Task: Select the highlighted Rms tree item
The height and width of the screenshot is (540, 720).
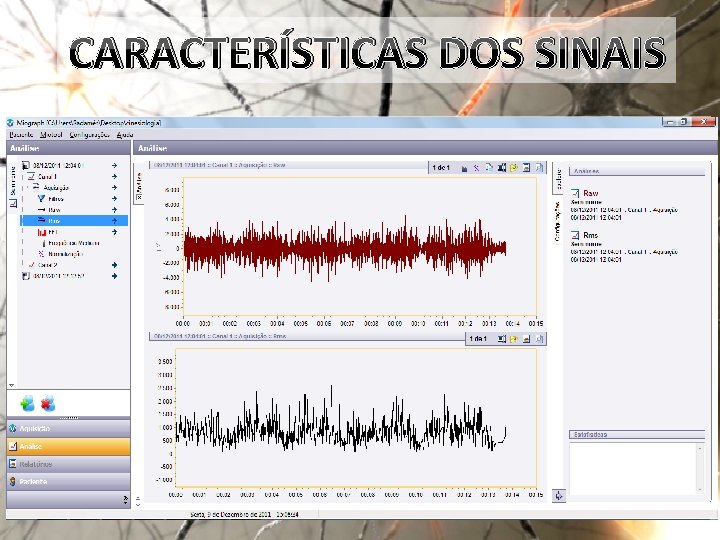Action: click(x=73, y=221)
